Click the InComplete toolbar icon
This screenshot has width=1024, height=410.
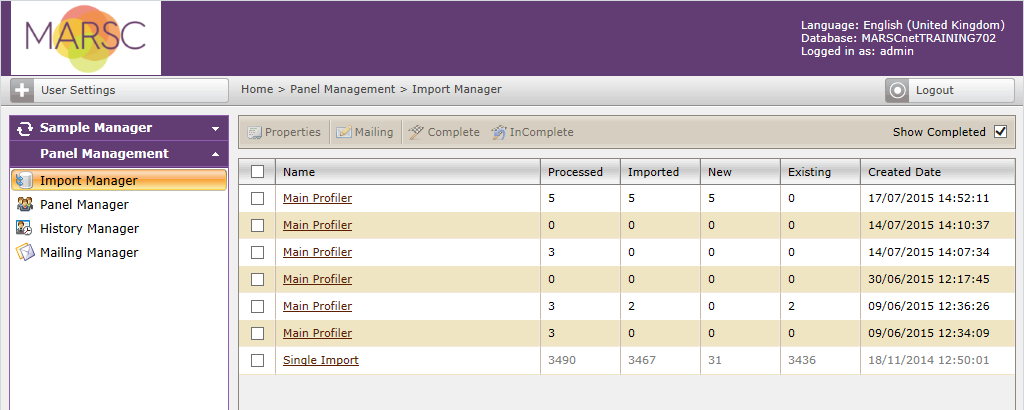(x=499, y=133)
